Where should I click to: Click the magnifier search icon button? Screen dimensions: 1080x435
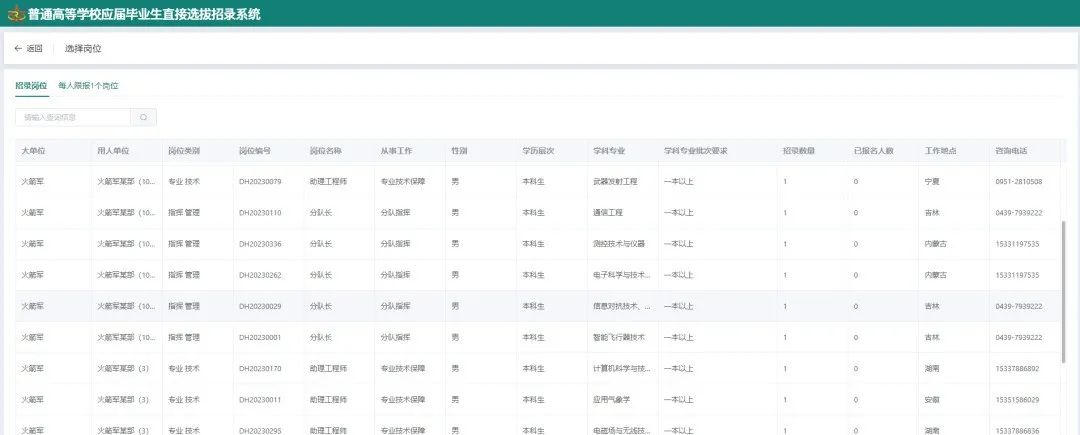pyautogui.click(x=143, y=117)
